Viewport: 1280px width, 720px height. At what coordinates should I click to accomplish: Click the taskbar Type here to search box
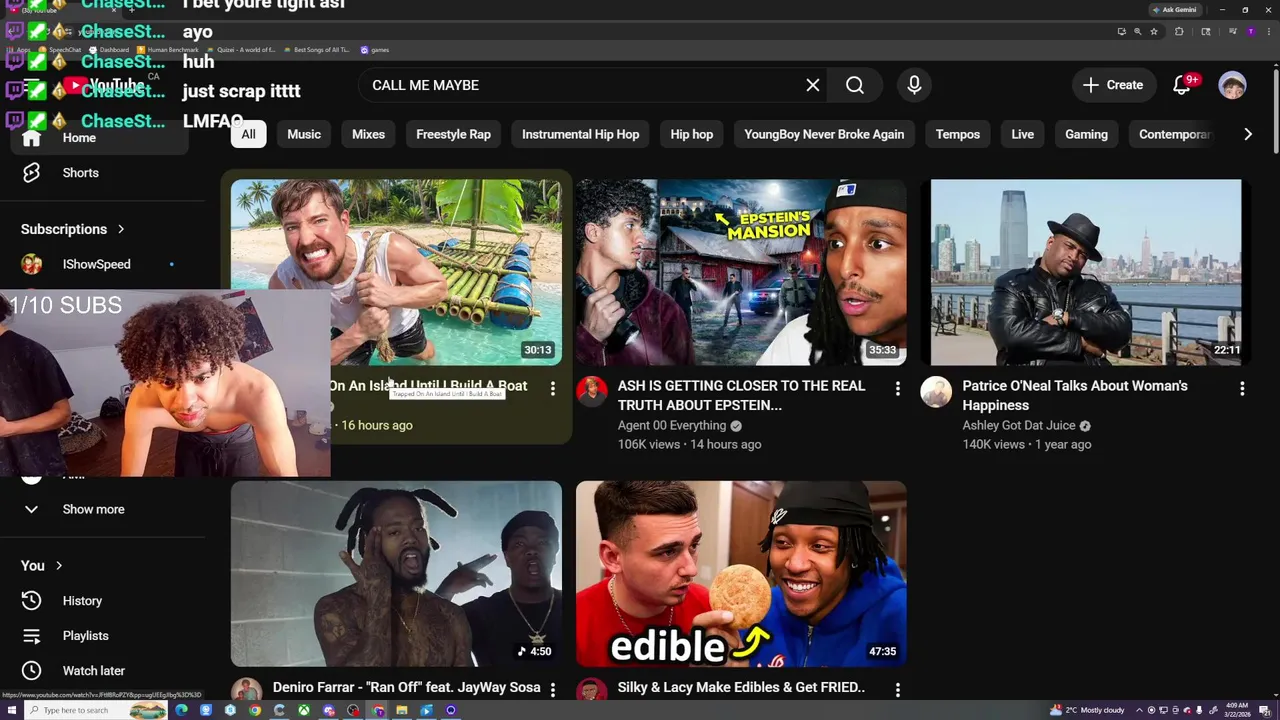click(95, 710)
